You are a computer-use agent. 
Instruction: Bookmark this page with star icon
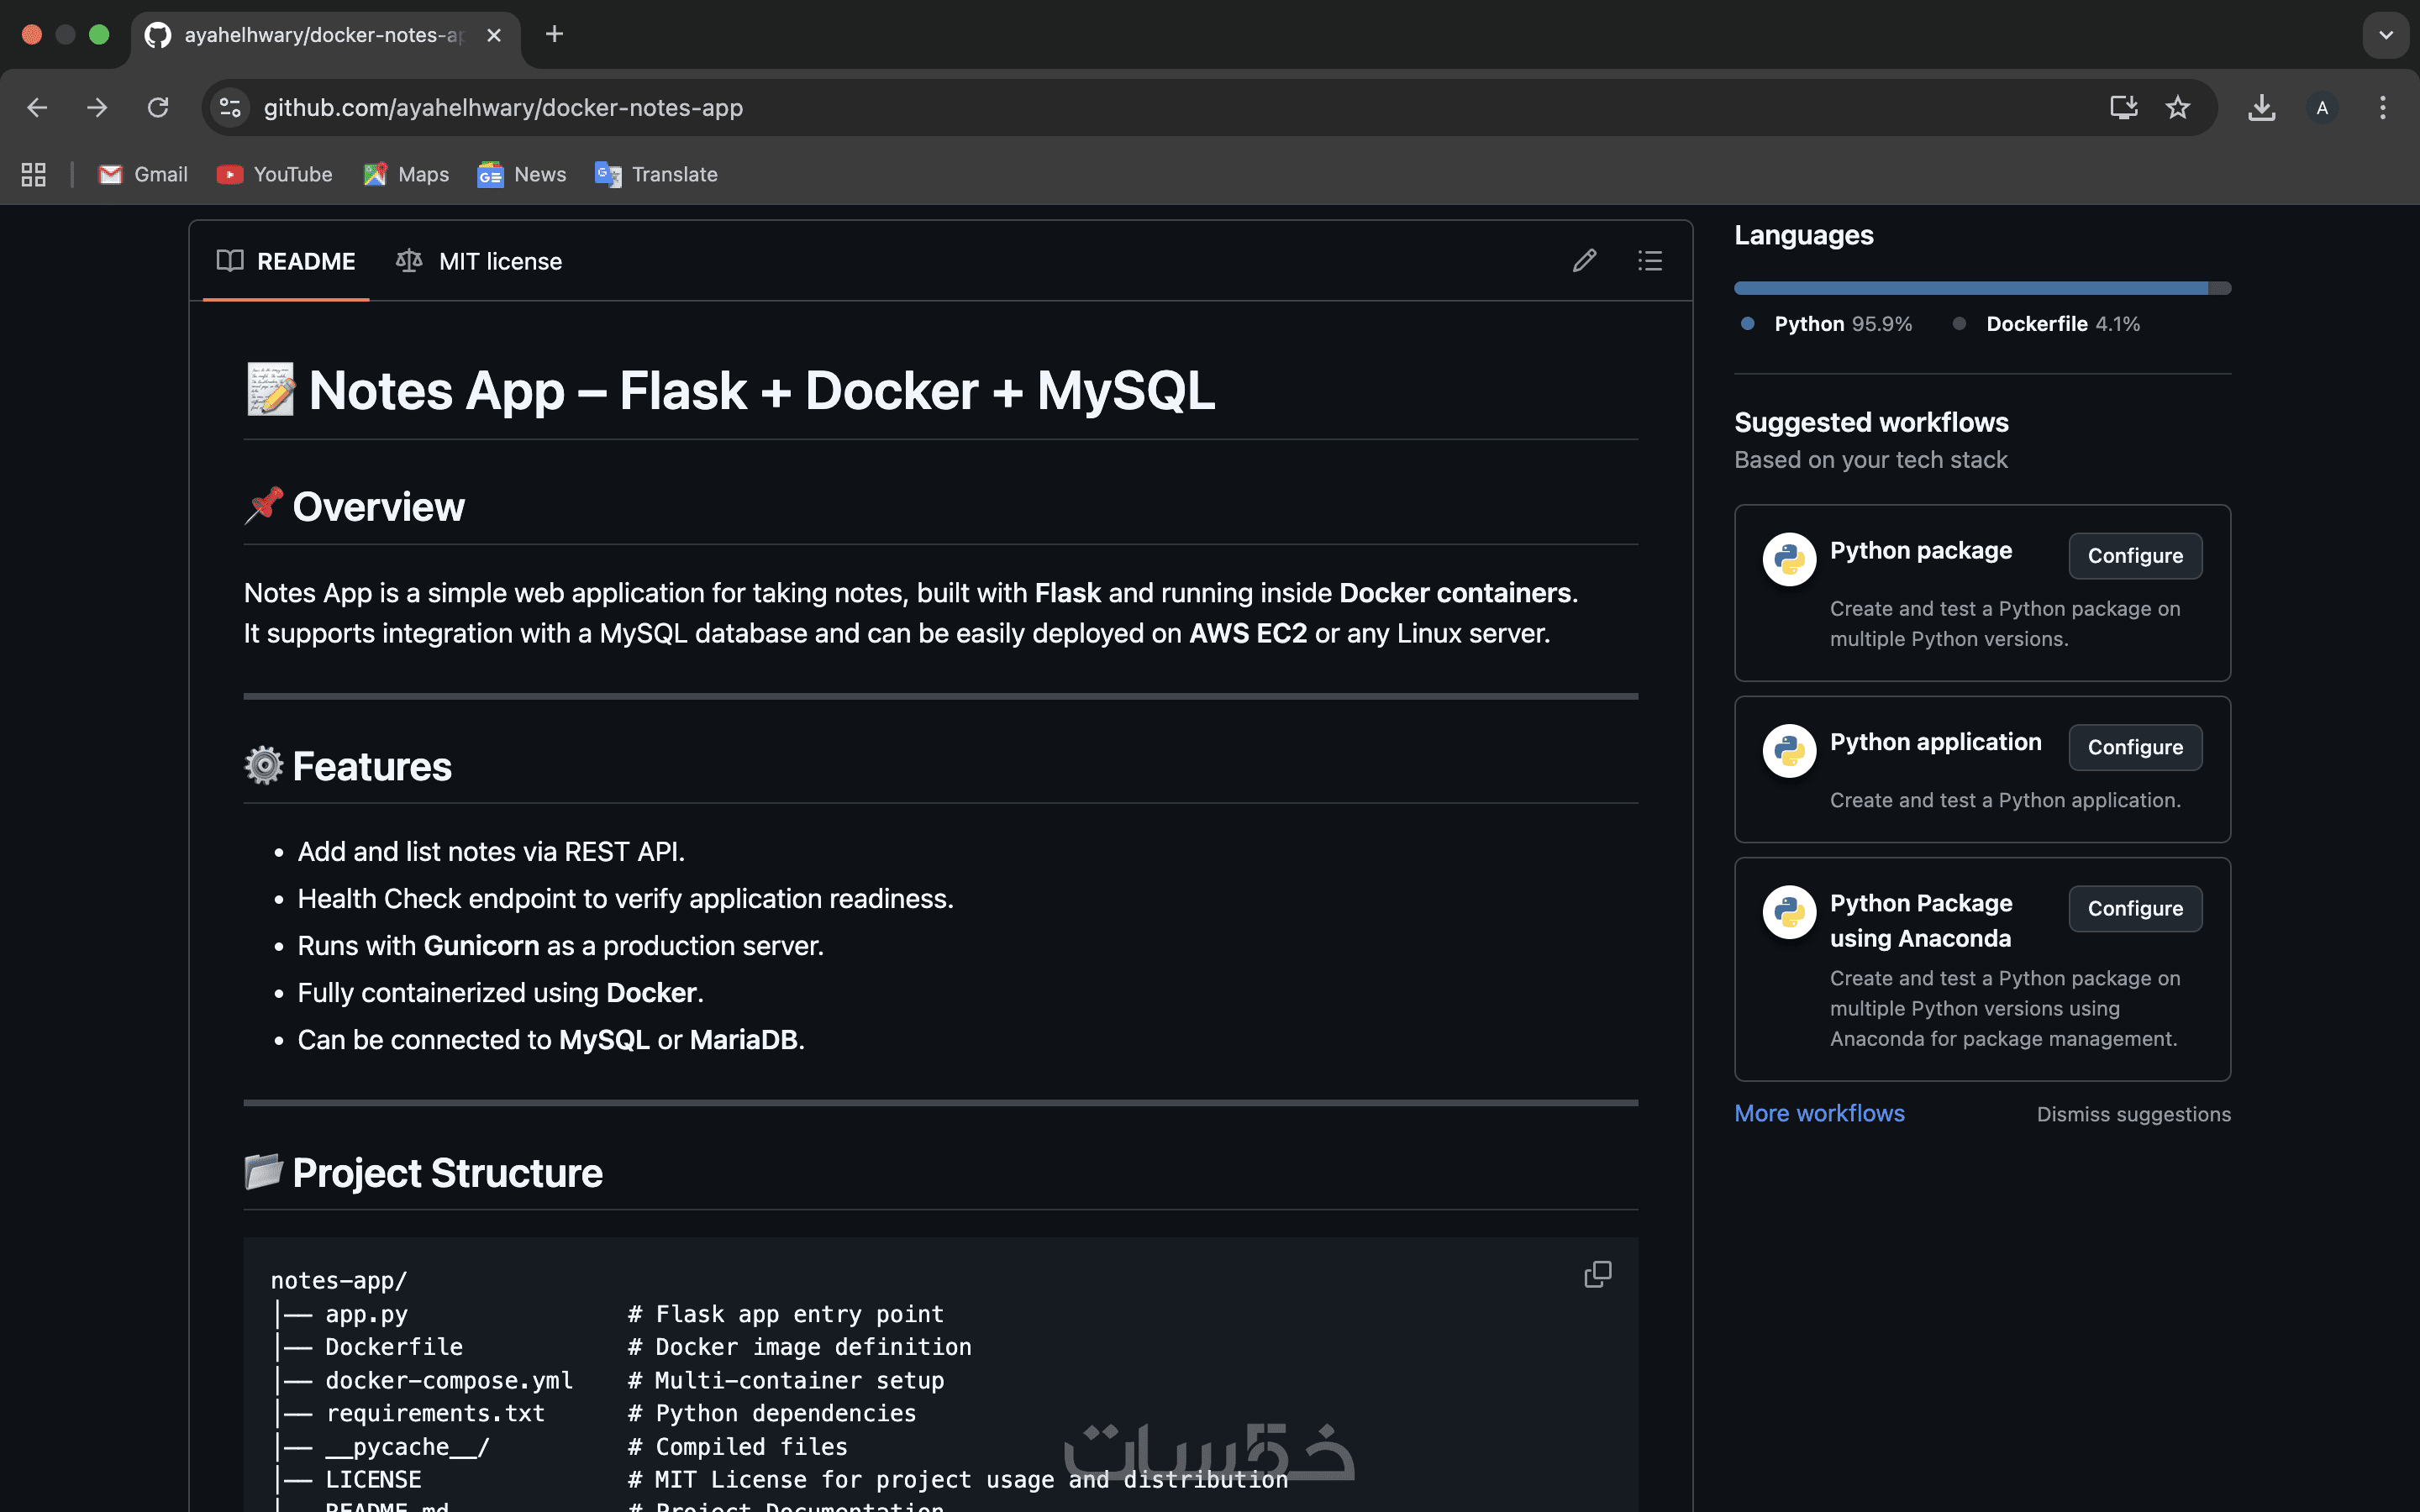coord(2177,108)
